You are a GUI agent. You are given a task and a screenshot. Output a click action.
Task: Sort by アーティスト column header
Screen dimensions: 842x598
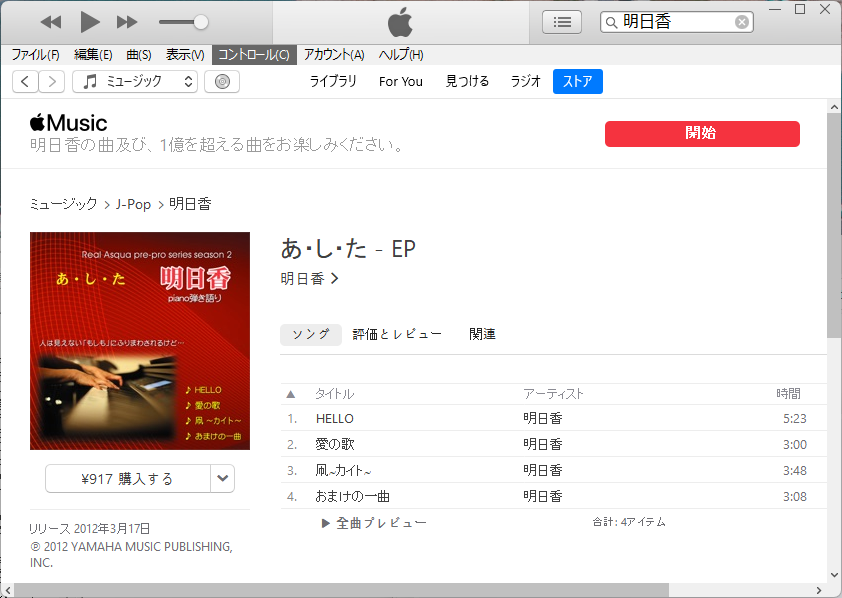click(x=553, y=394)
